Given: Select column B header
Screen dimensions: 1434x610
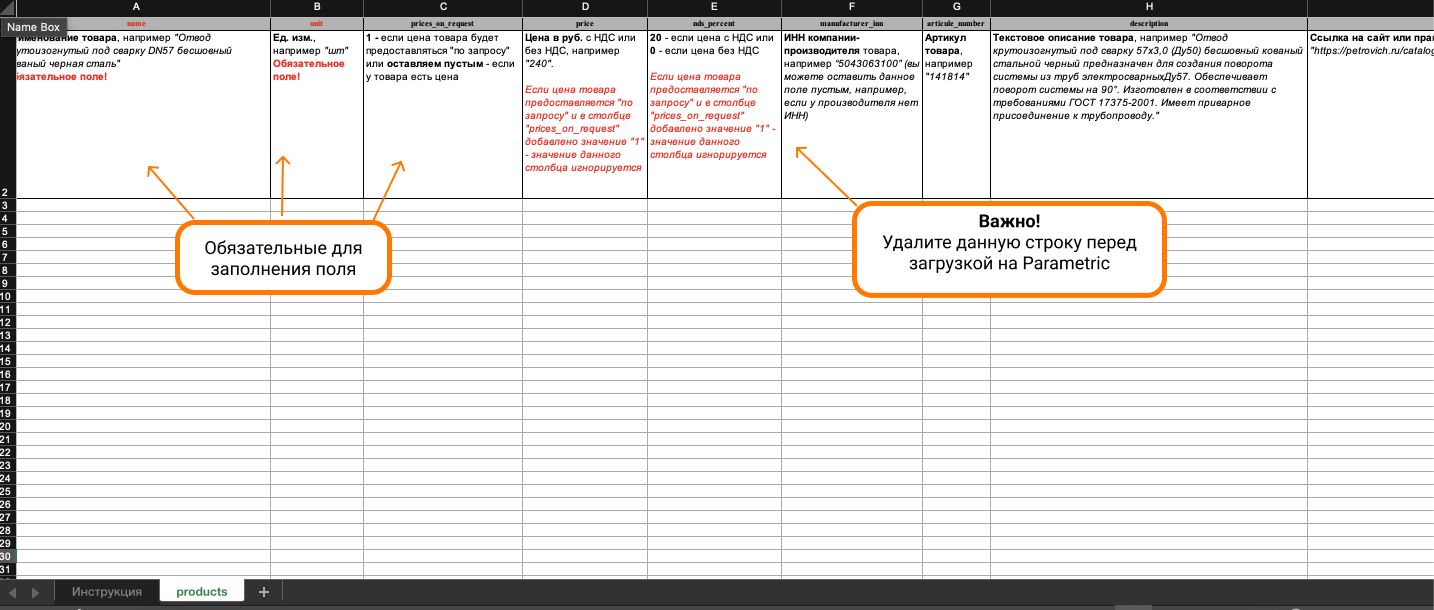Looking at the screenshot, I should pyautogui.click(x=317, y=6).
